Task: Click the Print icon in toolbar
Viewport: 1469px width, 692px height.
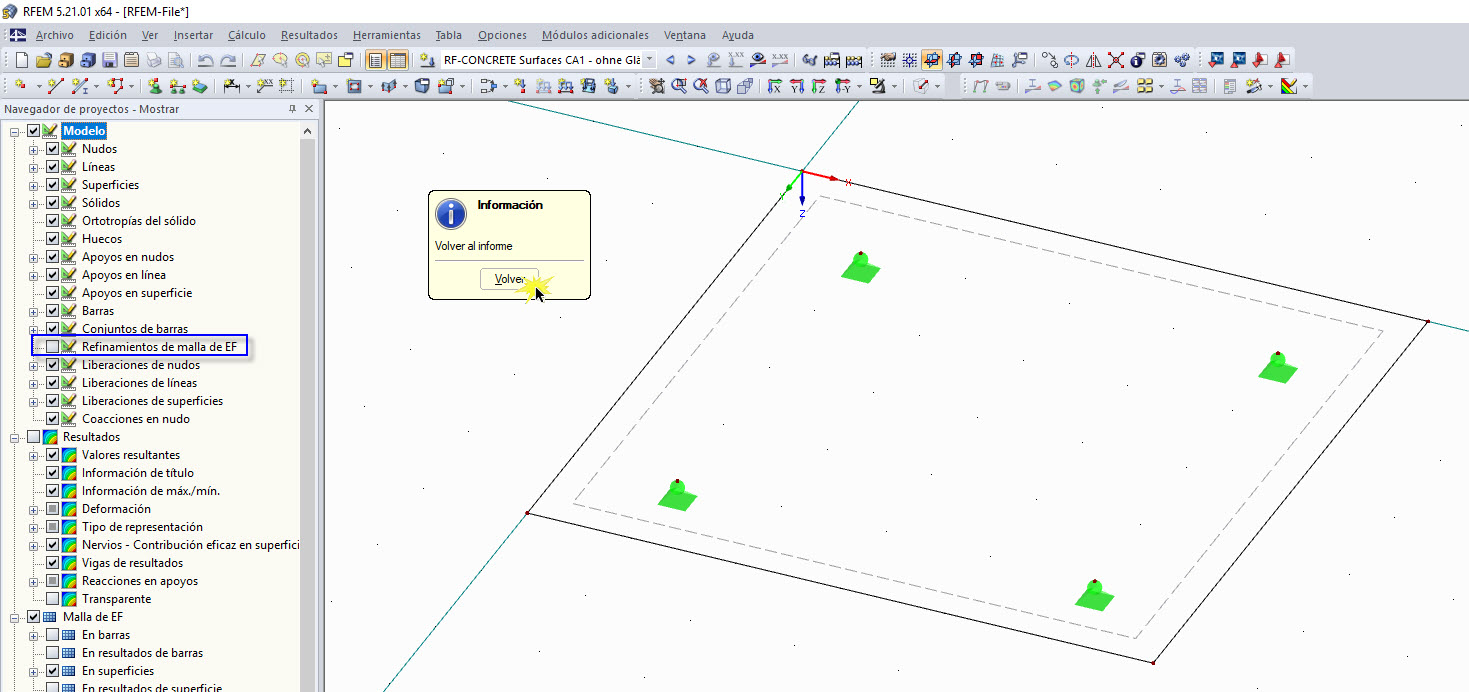Action: pyautogui.click(x=153, y=60)
